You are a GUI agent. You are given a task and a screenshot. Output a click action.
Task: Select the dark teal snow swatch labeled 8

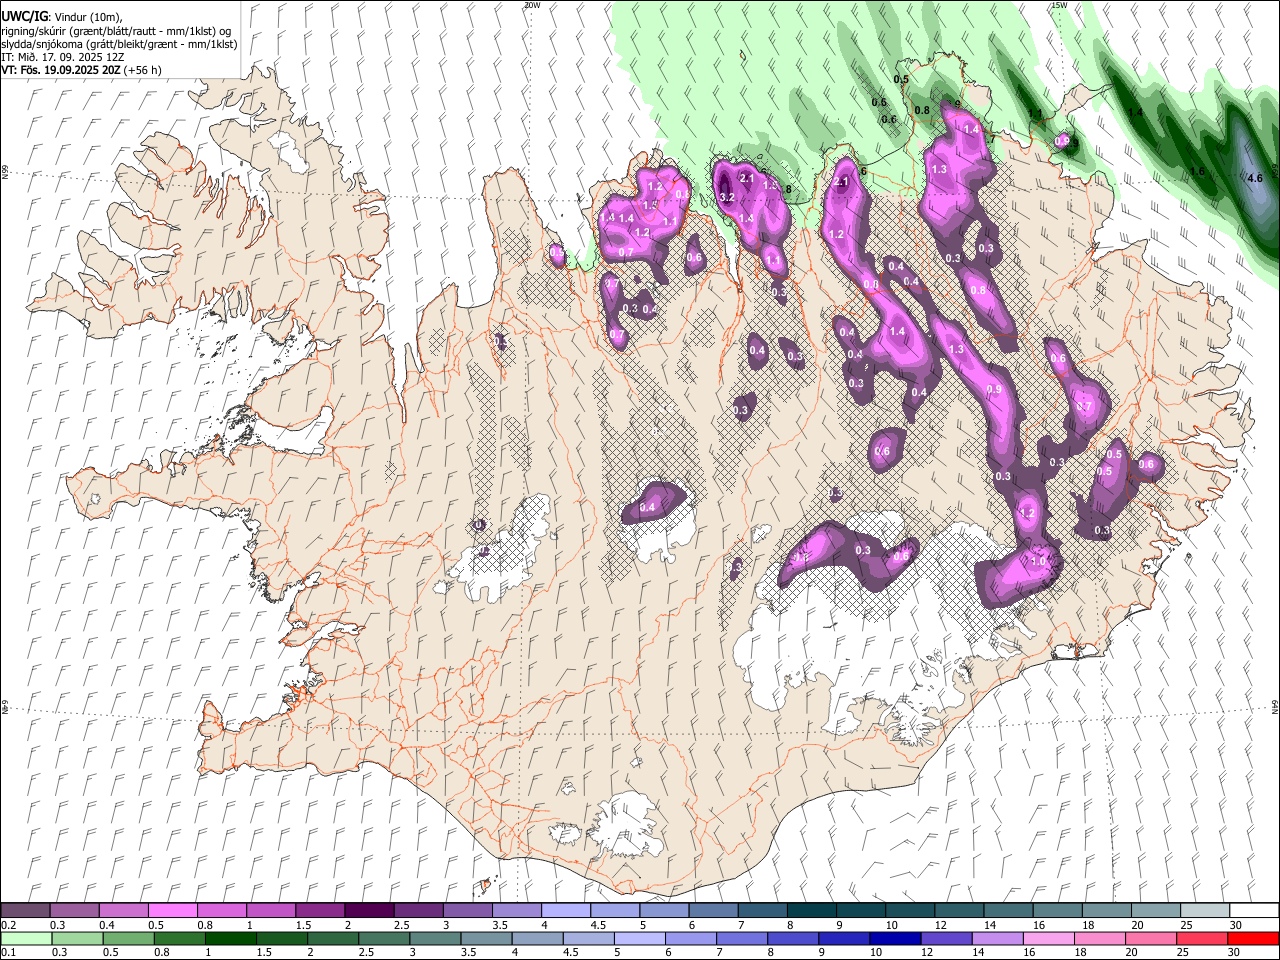tap(810, 911)
